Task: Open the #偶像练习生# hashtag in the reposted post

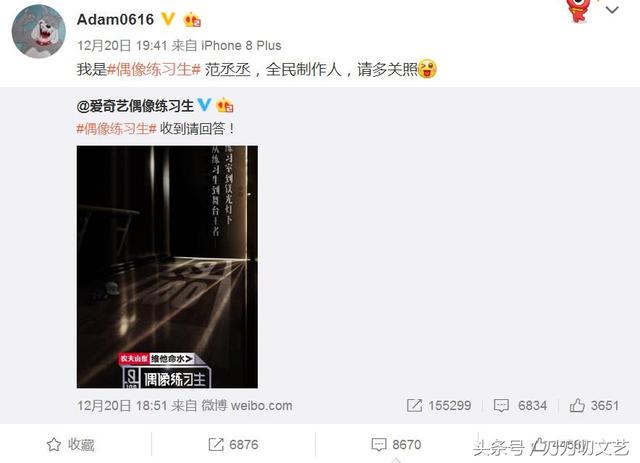Action: coord(116,129)
